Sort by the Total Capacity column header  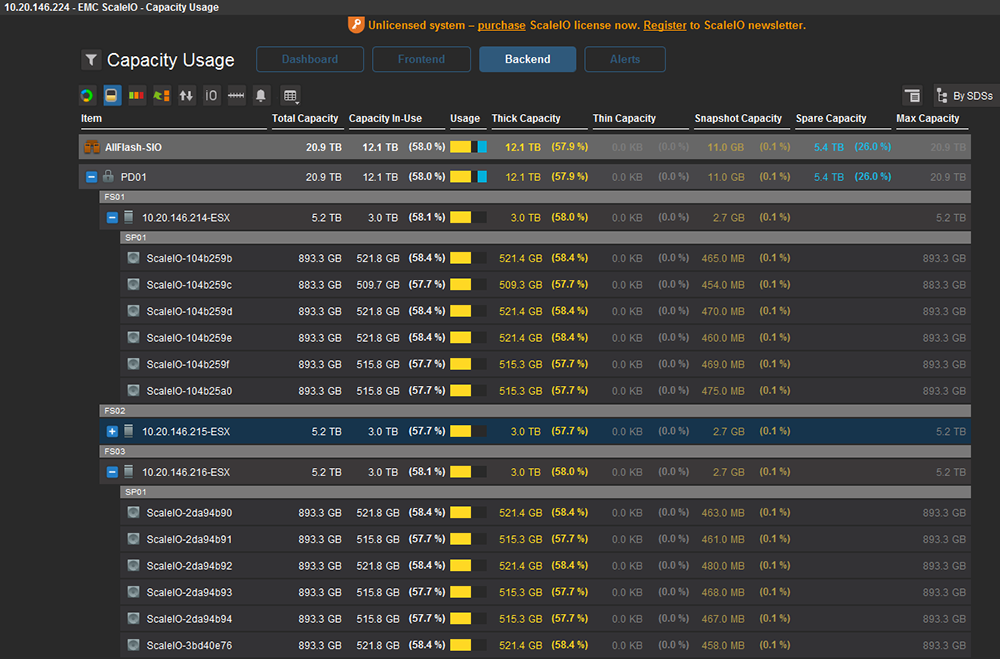305,119
